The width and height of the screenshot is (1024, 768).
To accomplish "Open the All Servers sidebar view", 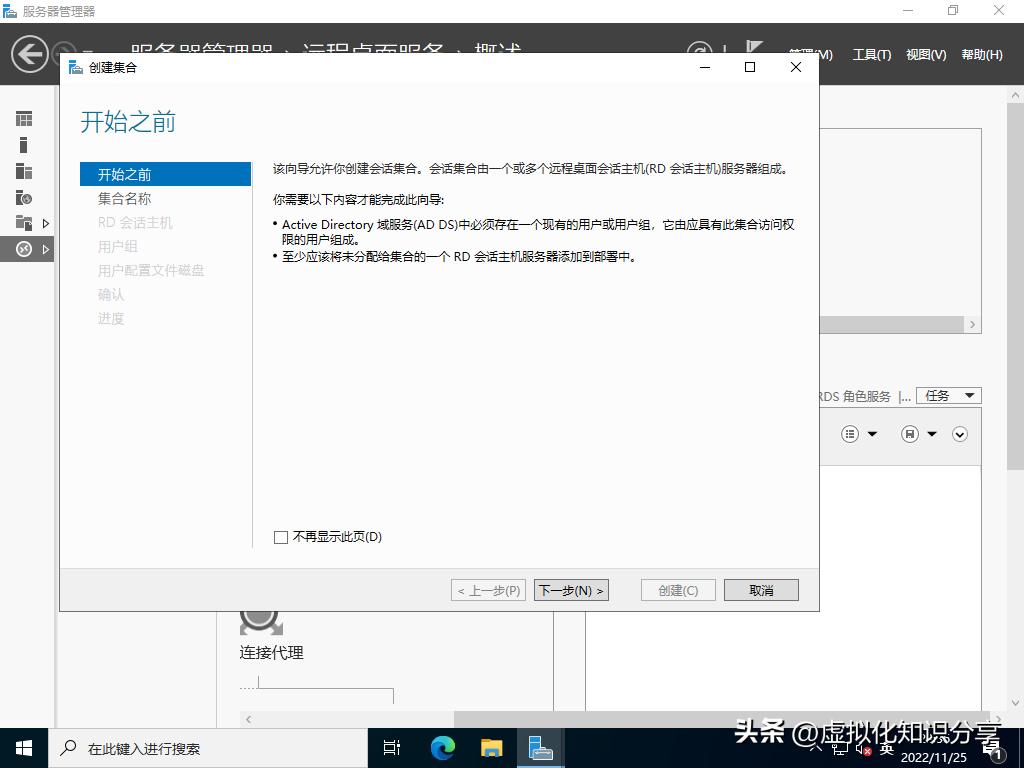I will point(23,171).
